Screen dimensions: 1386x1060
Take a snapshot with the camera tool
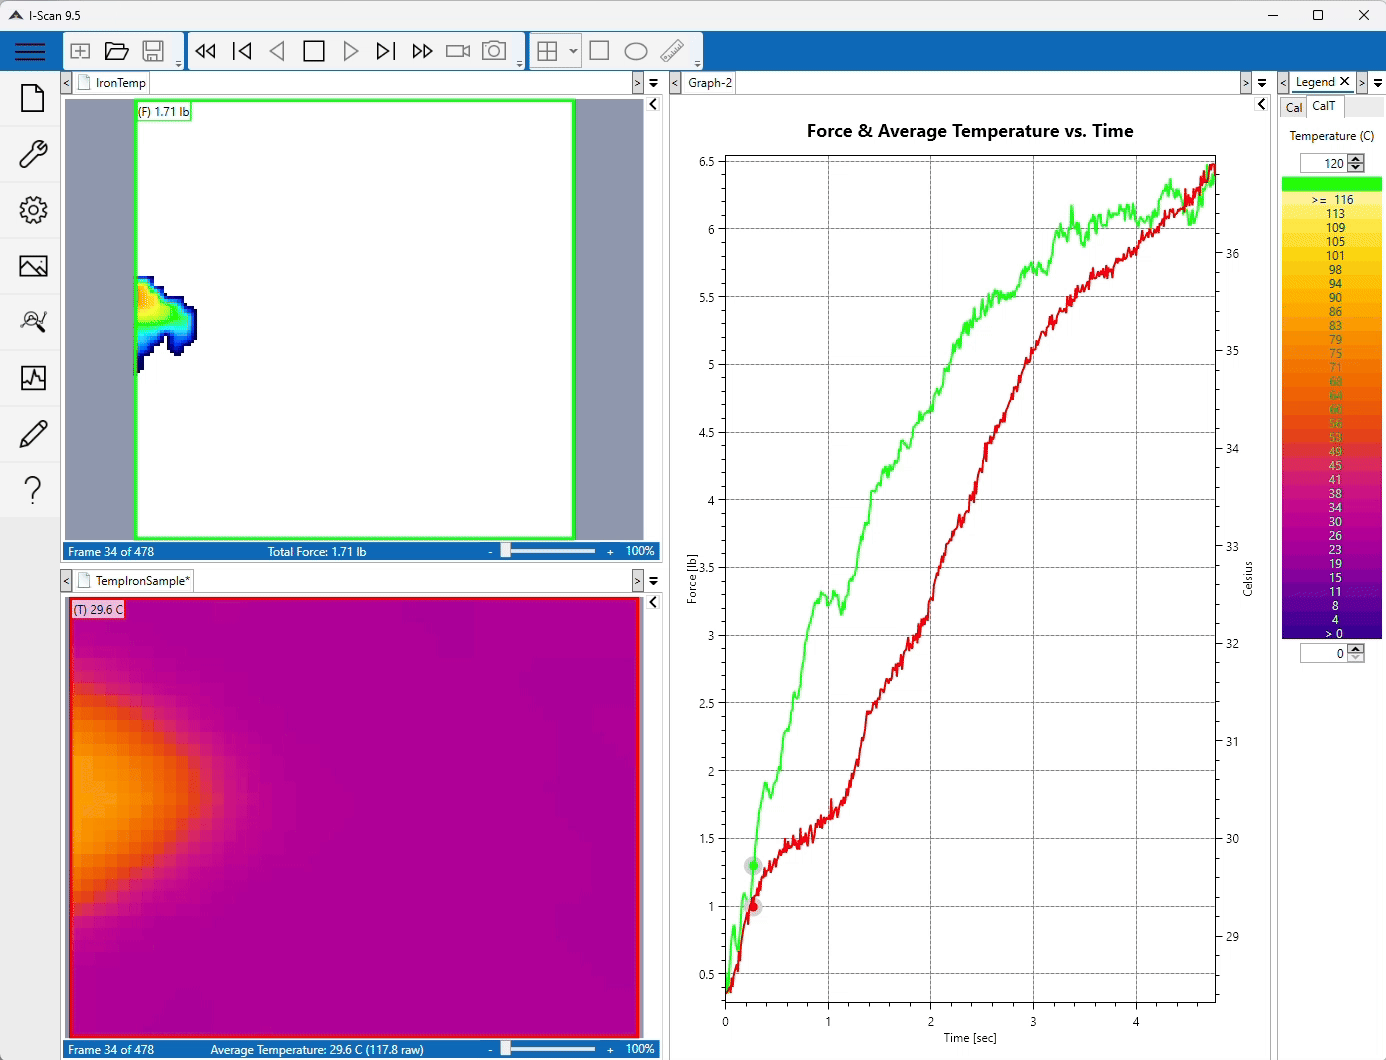pyautogui.click(x=494, y=50)
